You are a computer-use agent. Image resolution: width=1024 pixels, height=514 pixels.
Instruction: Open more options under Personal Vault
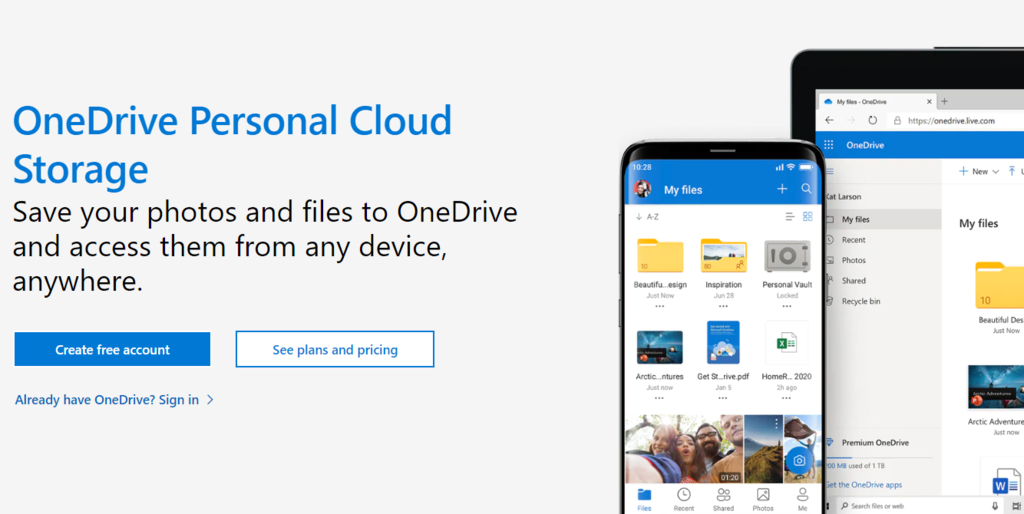click(x=787, y=306)
